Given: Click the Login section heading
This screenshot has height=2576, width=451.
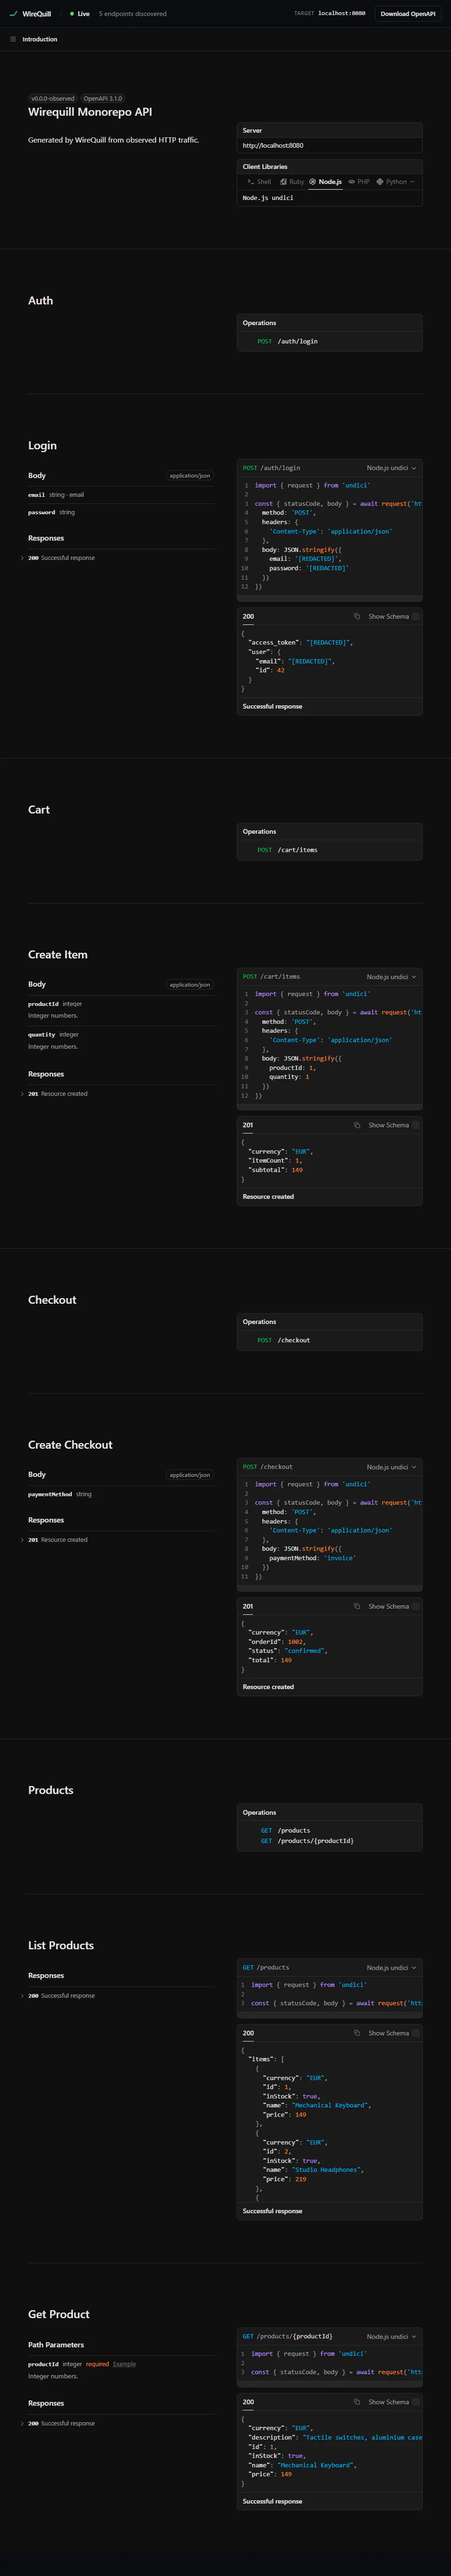Looking at the screenshot, I should click(x=42, y=446).
